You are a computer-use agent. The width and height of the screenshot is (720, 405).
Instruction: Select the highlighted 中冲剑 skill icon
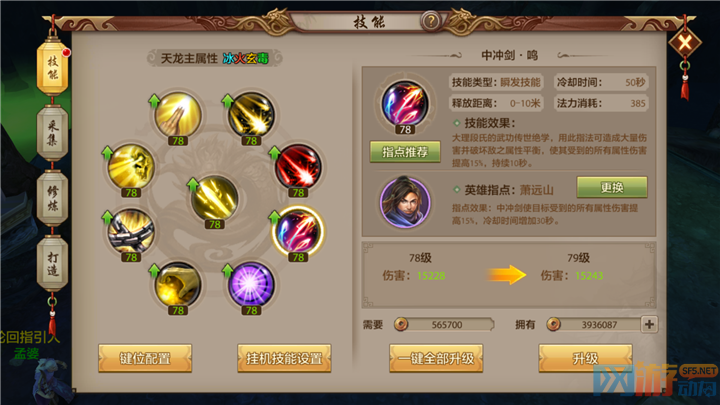tap(298, 231)
